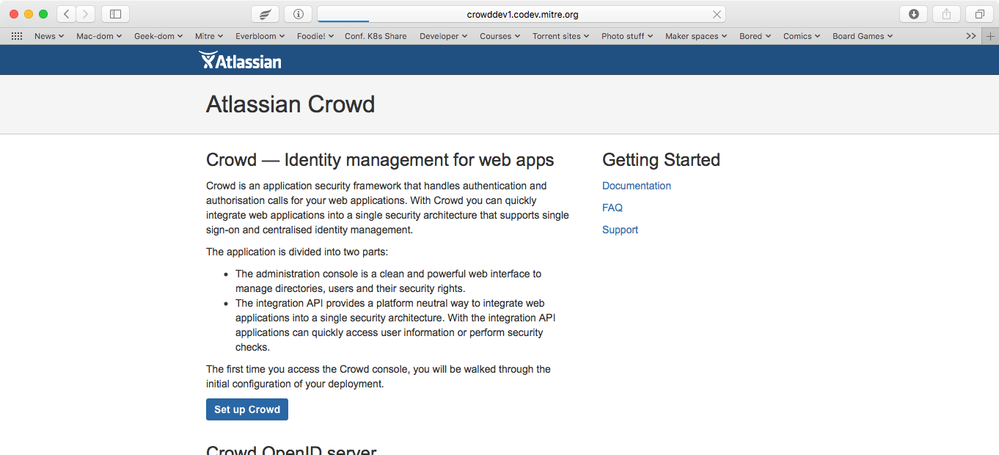999x455 pixels.
Task: Expand the Torrent sites bookmarks folder
Action: (561, 36)
